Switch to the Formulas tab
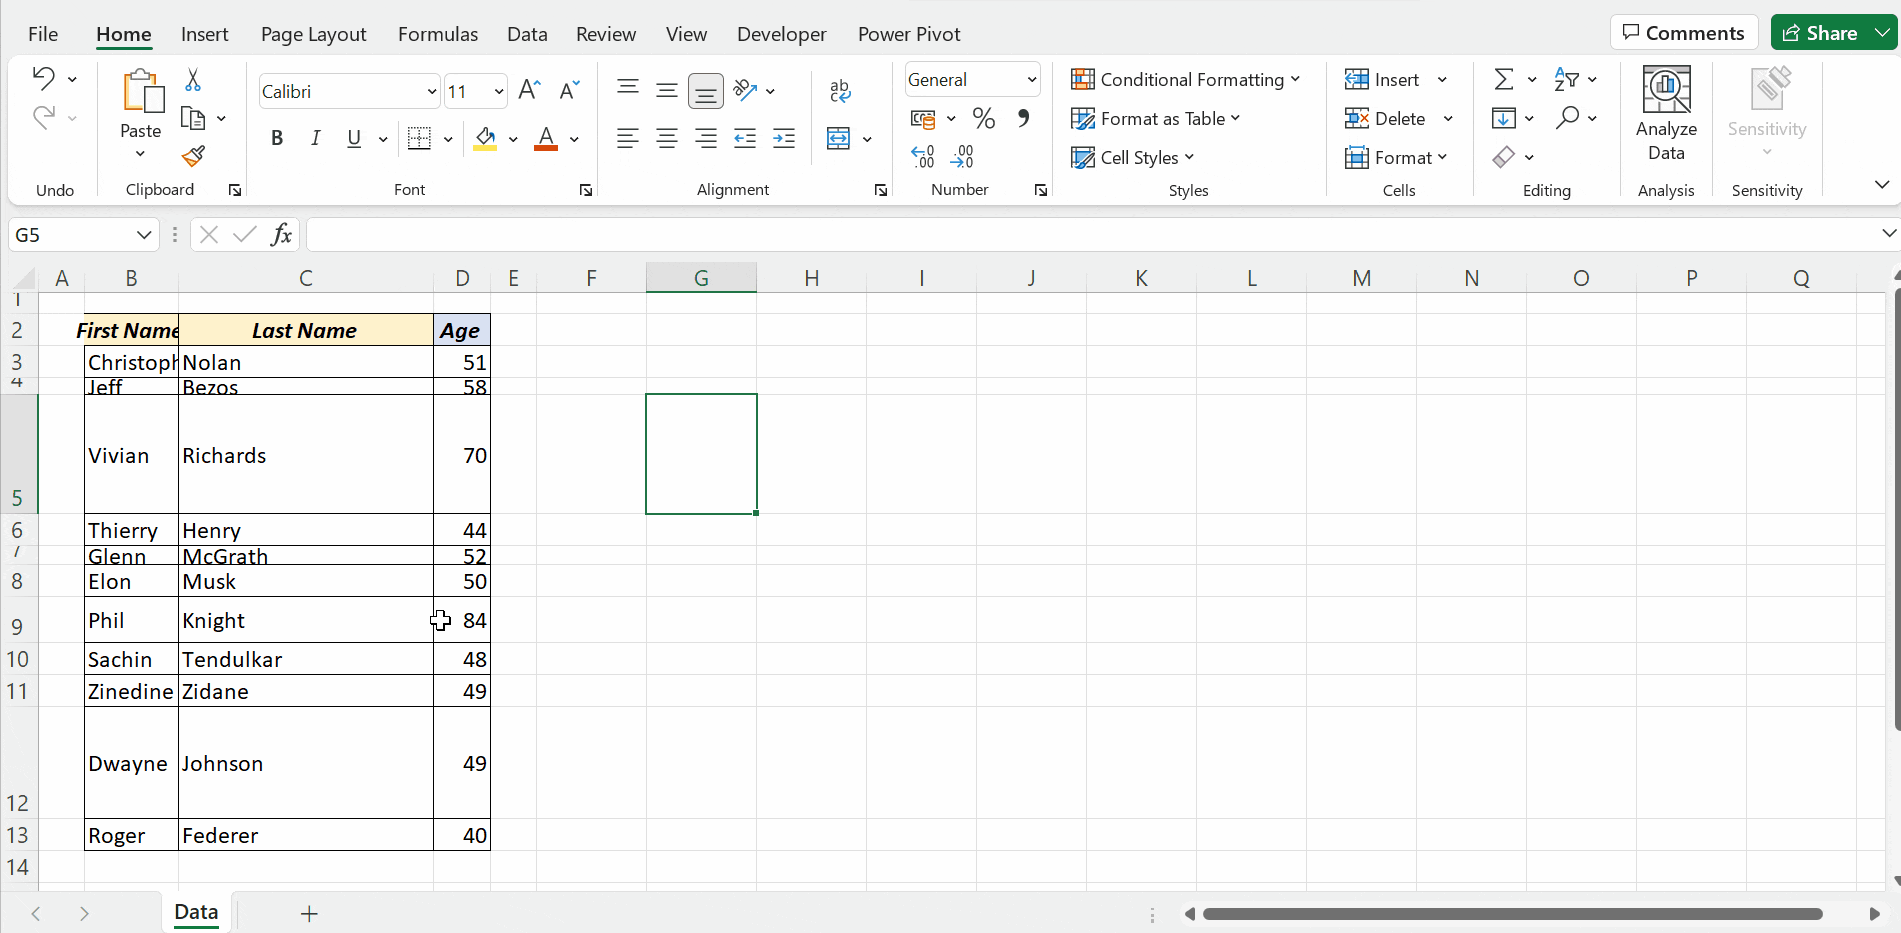 (x=438, y=34)
